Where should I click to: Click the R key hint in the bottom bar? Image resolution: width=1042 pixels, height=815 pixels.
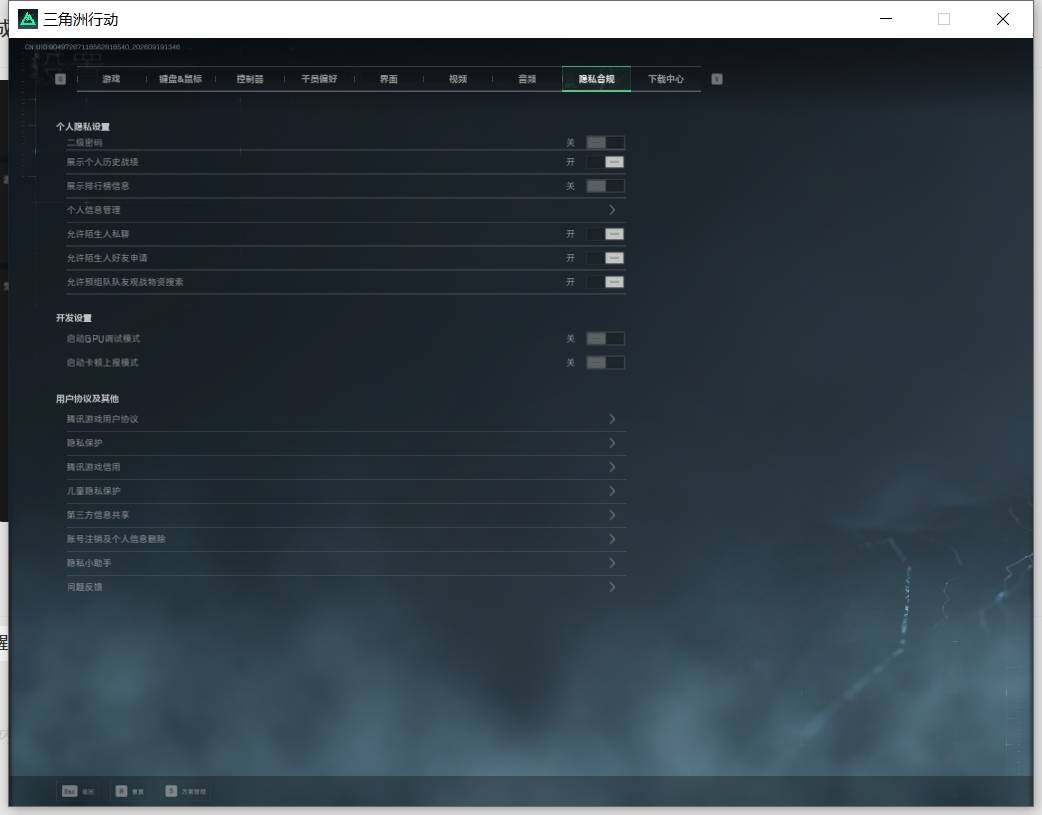pos(121,791)
